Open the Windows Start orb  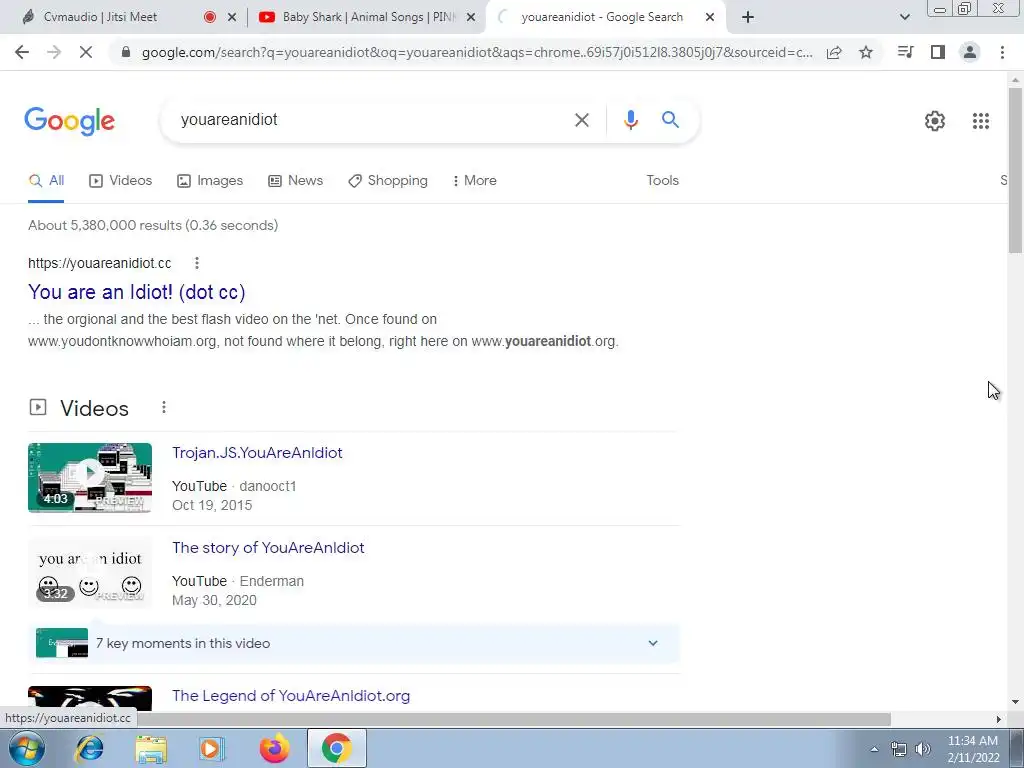[x=27, y=748]
